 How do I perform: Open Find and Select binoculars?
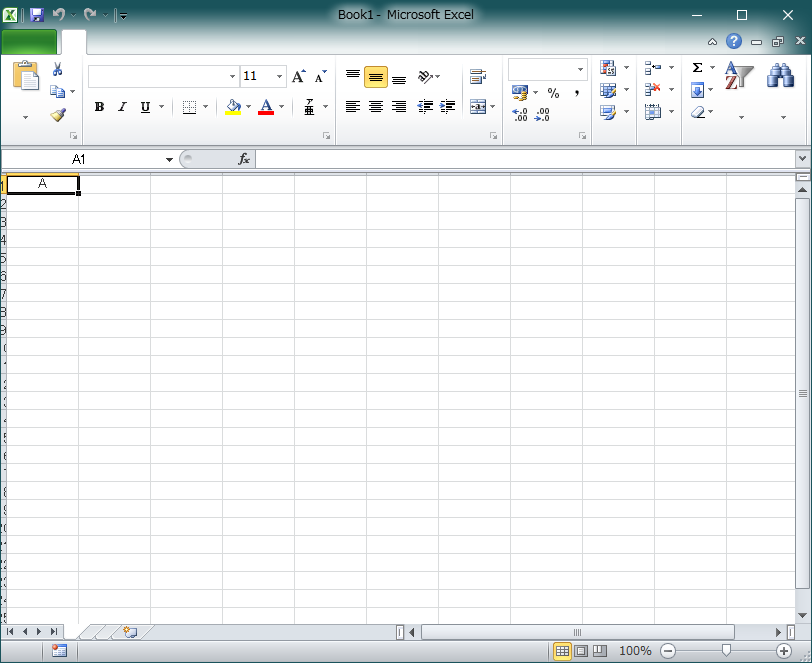pos(780,76)
